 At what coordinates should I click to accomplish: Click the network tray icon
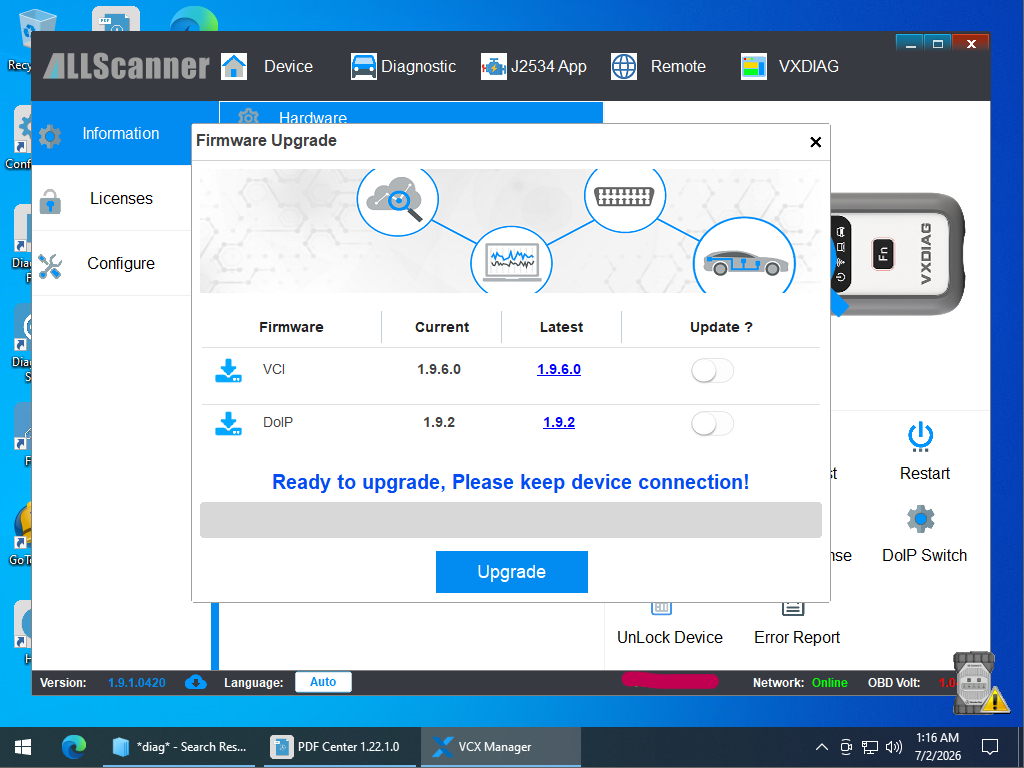(869, 747)
